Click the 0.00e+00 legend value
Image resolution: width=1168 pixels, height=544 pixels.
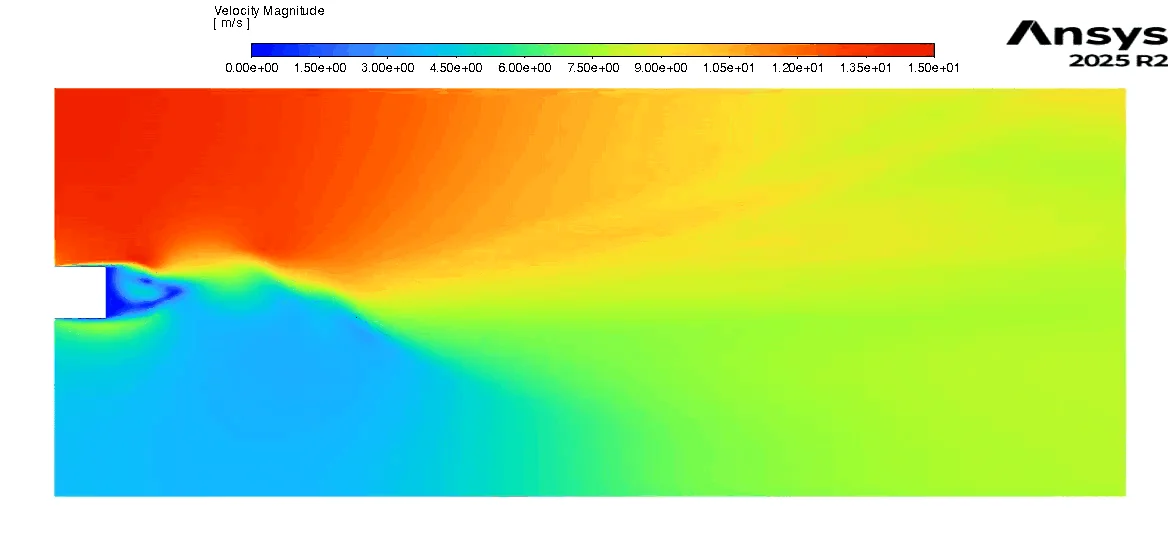click(x=252, y=68)
